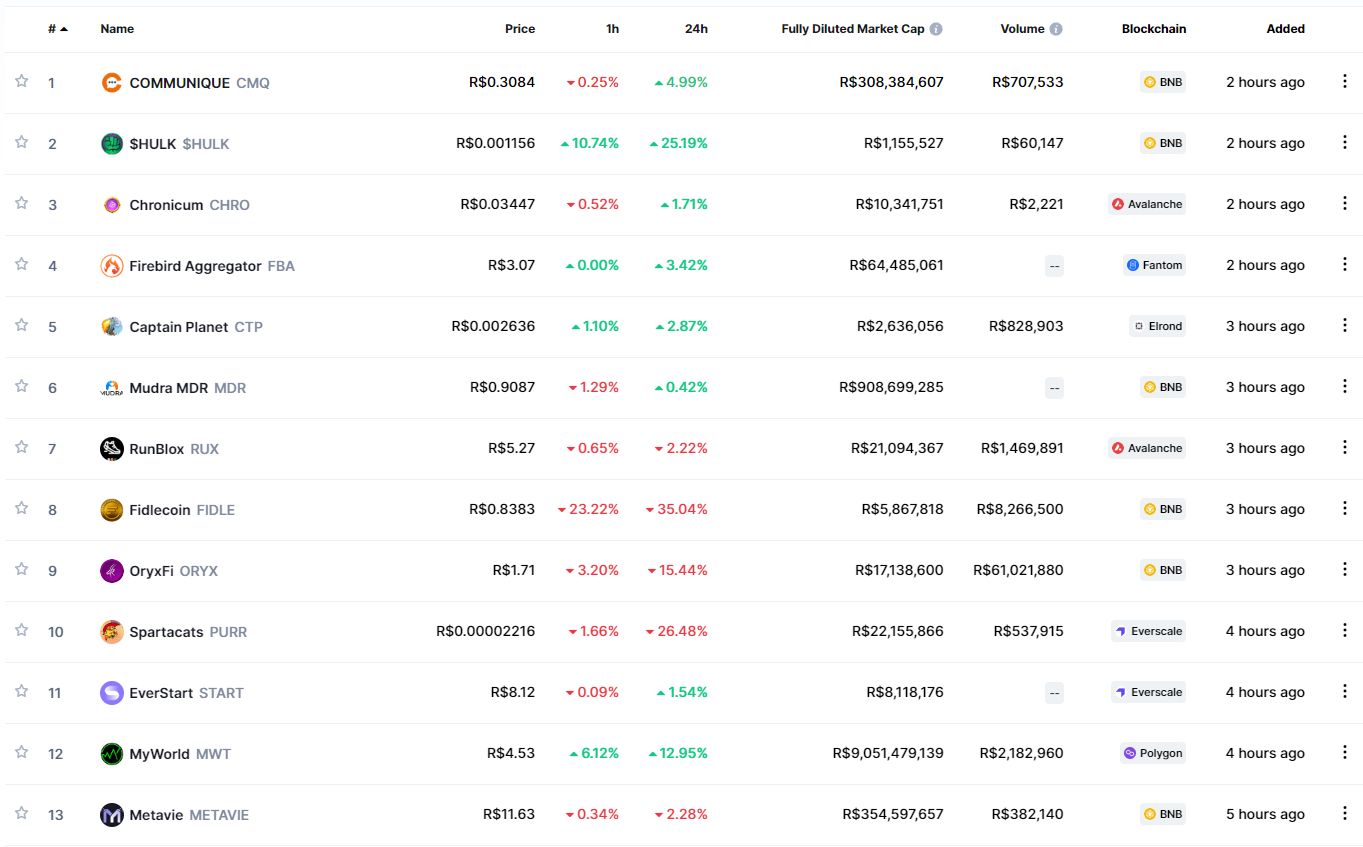Click MyWorld market cap R$9,051,479,139
Image resolution: width=1363 pixels, height=847 pixels.
click(x=888, y=753)
